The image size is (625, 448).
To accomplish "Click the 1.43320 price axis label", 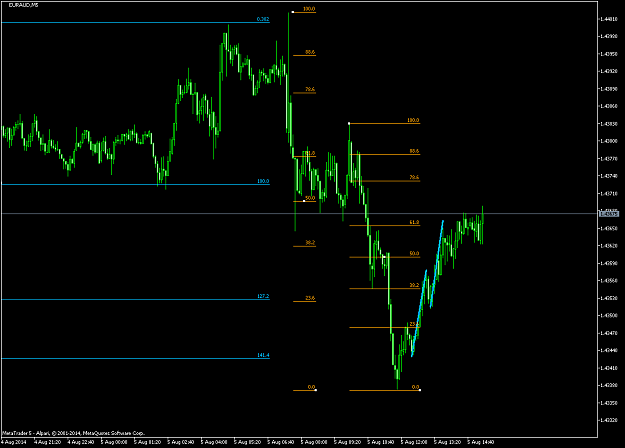I will (609, 420).
